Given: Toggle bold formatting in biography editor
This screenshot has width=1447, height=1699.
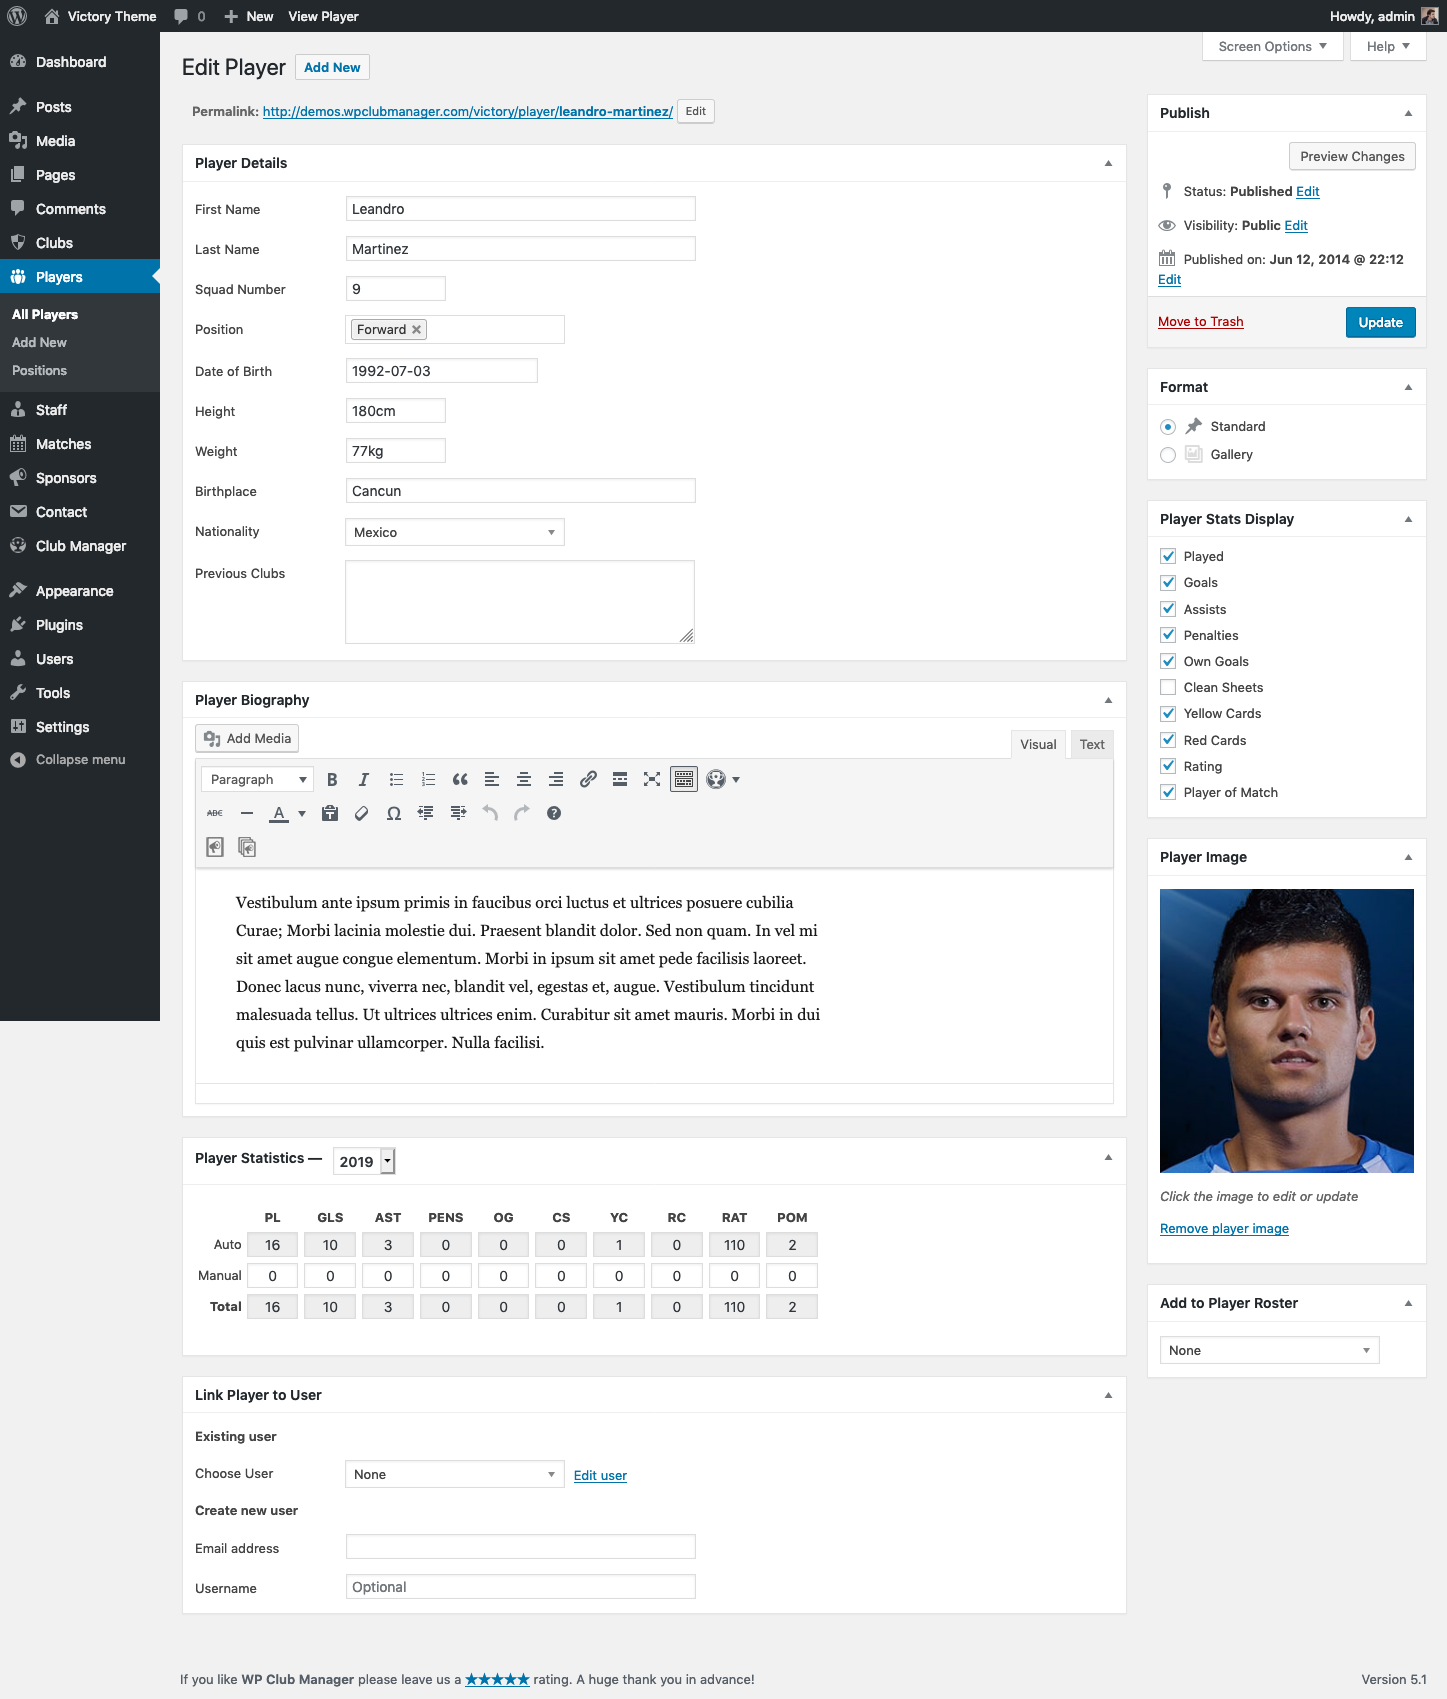Looking at the screenshot, I should point(332,780).
